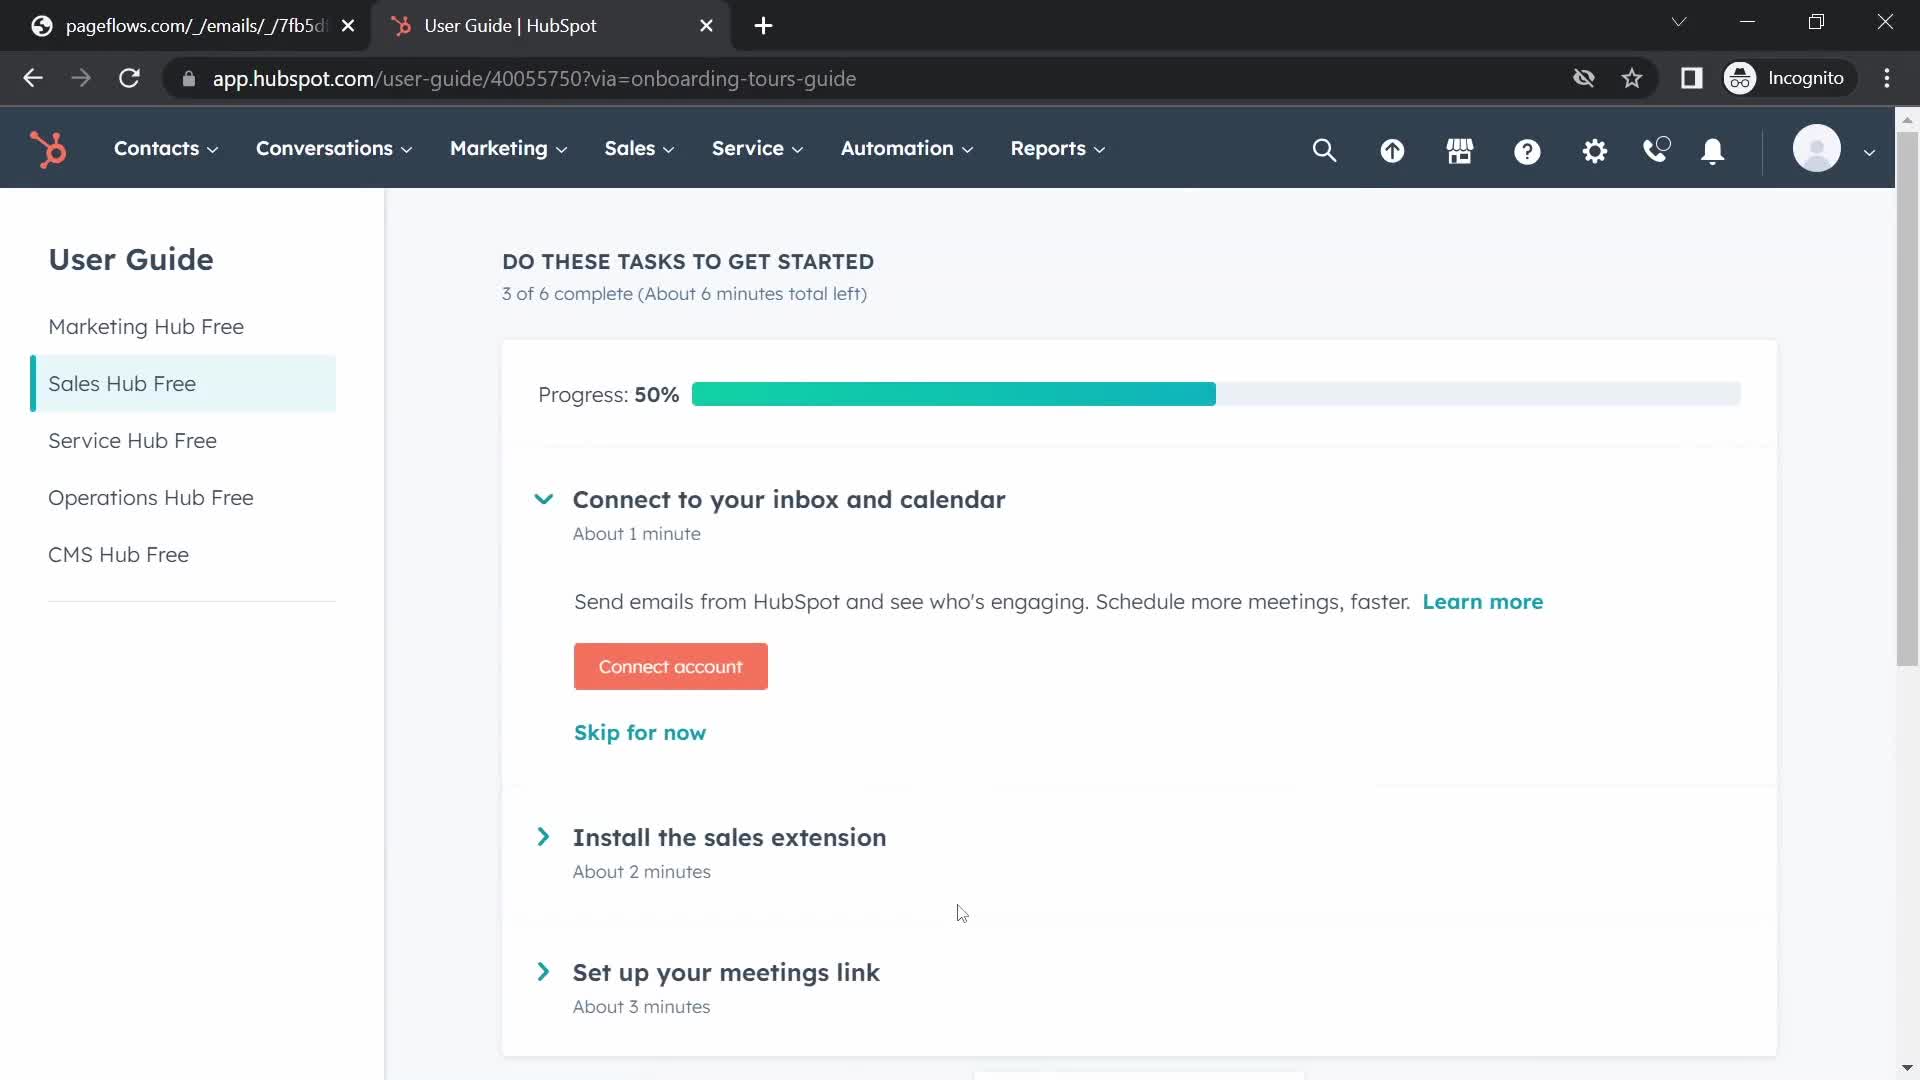Reload the page with refresh icon

(129, 78)
